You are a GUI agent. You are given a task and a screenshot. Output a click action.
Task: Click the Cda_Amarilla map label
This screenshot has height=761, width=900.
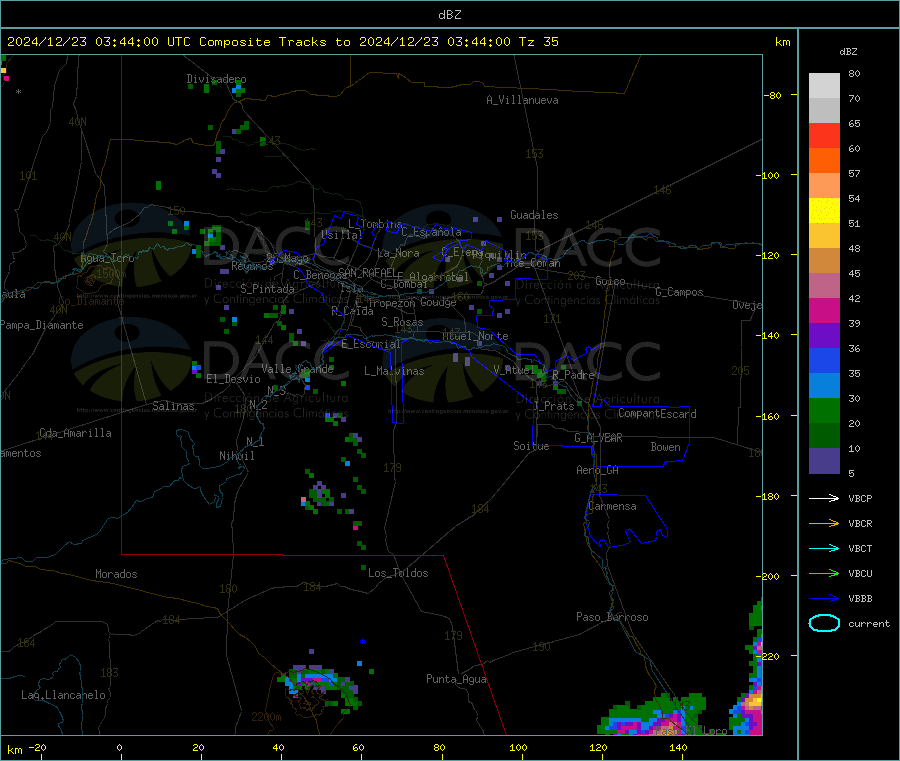pos(75,433)
